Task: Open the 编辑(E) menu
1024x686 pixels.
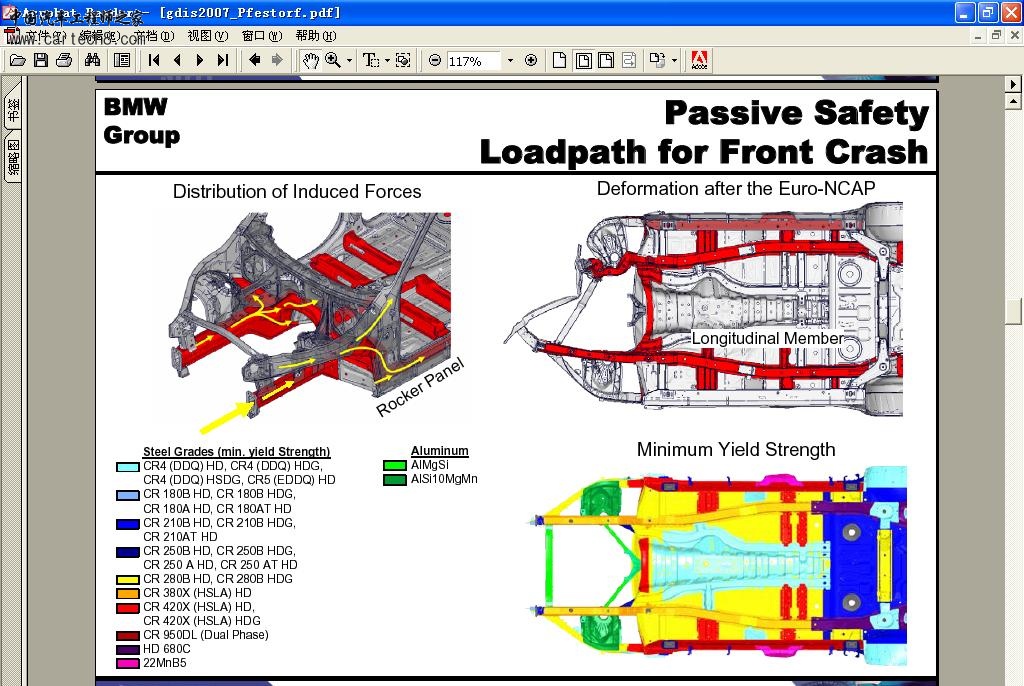Action: [100, 36]
